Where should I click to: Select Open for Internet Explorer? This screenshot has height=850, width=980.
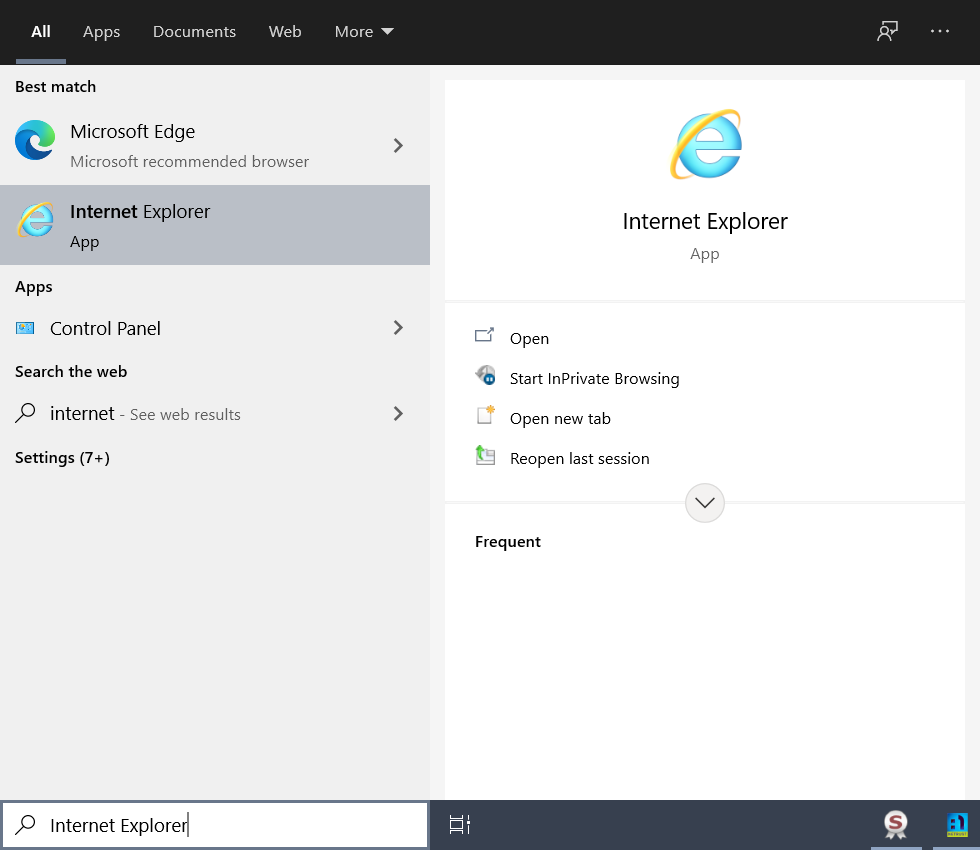[x=529, y=338]
